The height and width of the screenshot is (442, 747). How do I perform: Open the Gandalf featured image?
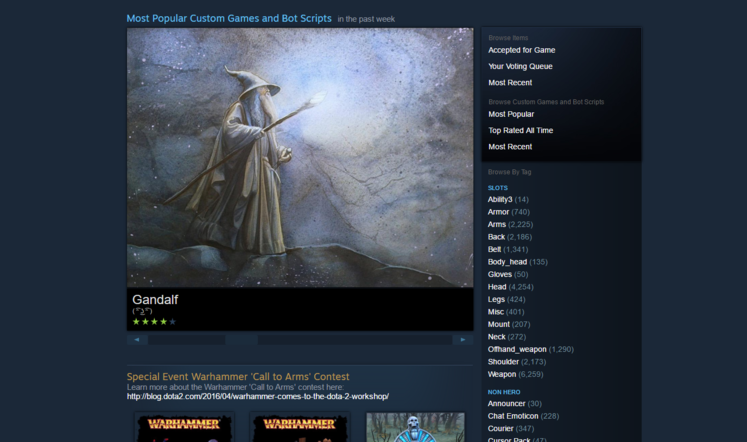tap(300, 158)
